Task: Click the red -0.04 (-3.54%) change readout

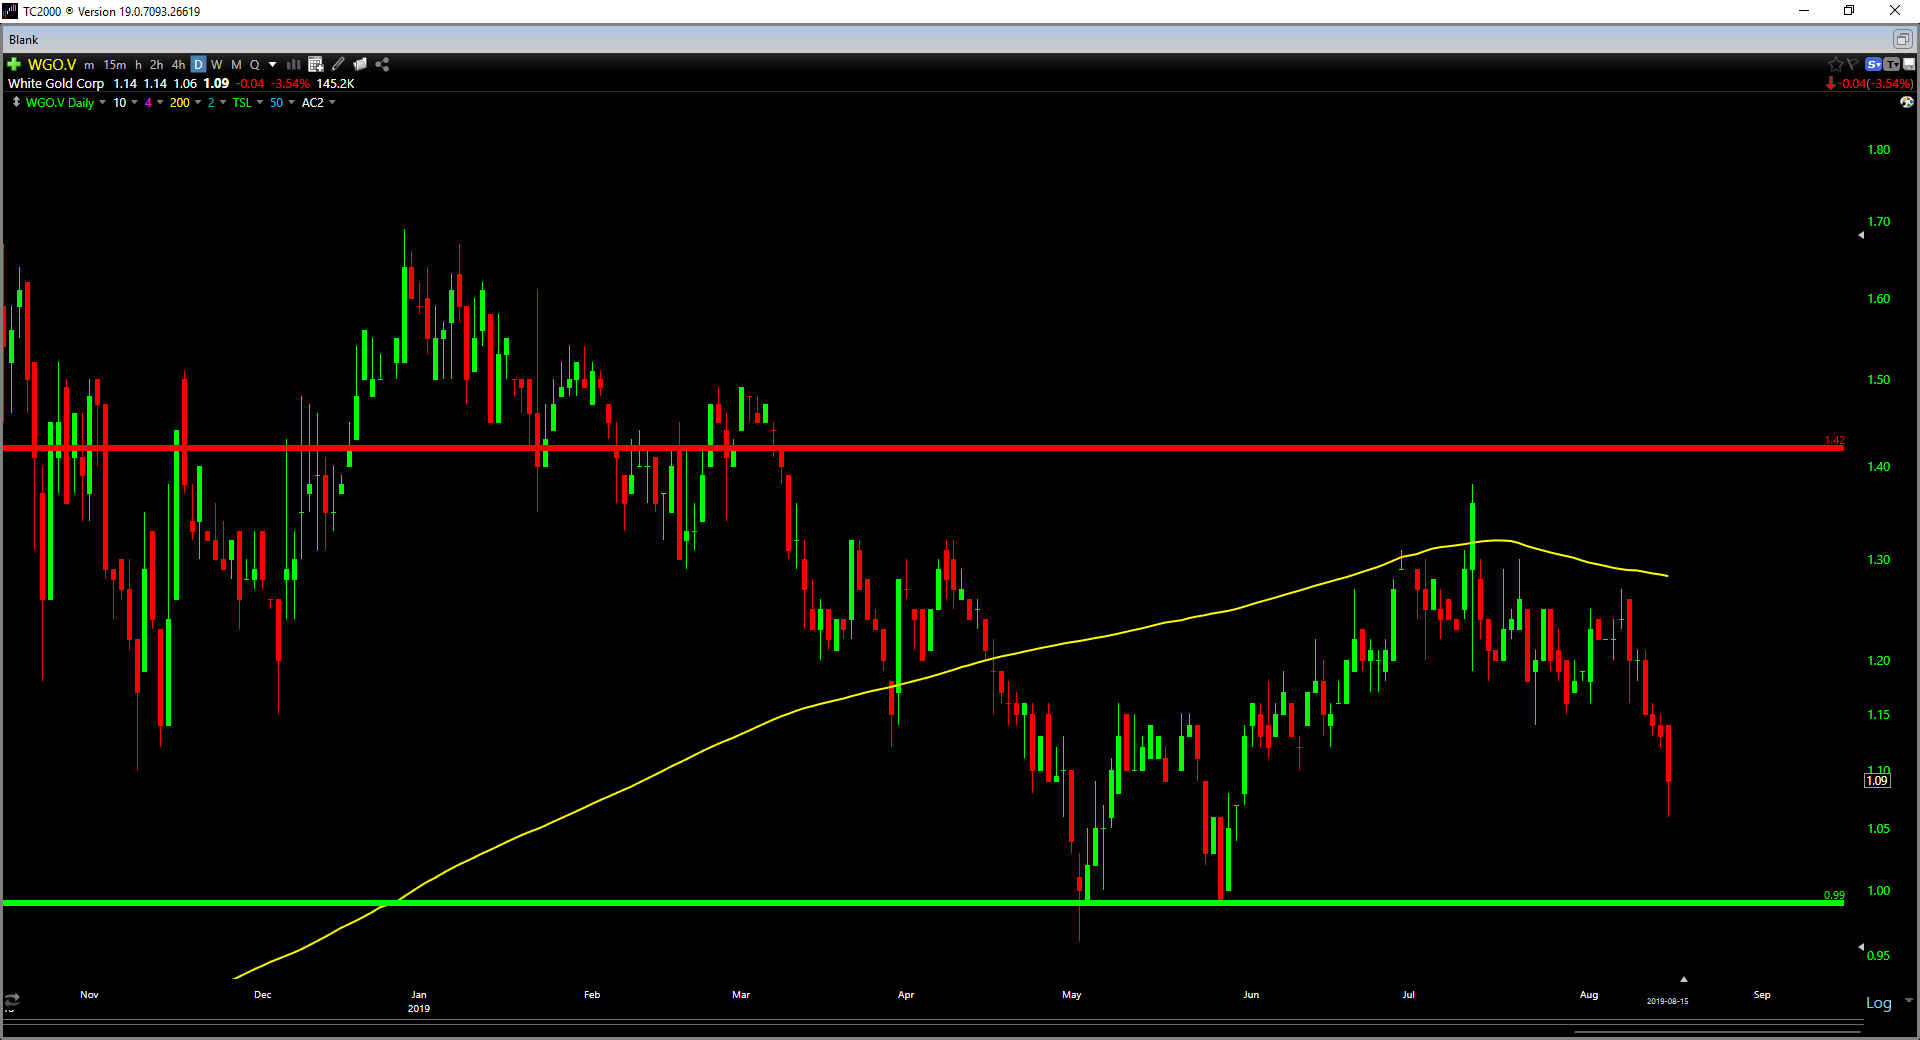Action: [x=1869, y=84]
